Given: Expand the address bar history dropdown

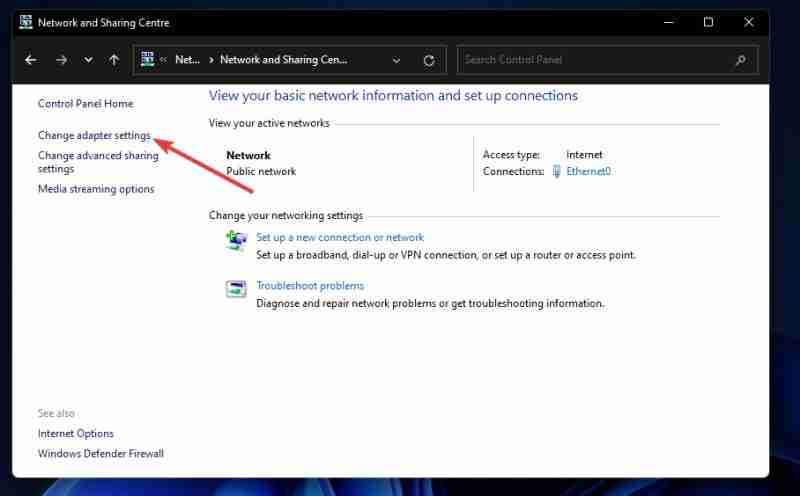Looking at the screenshot, I should pos(396,60).
